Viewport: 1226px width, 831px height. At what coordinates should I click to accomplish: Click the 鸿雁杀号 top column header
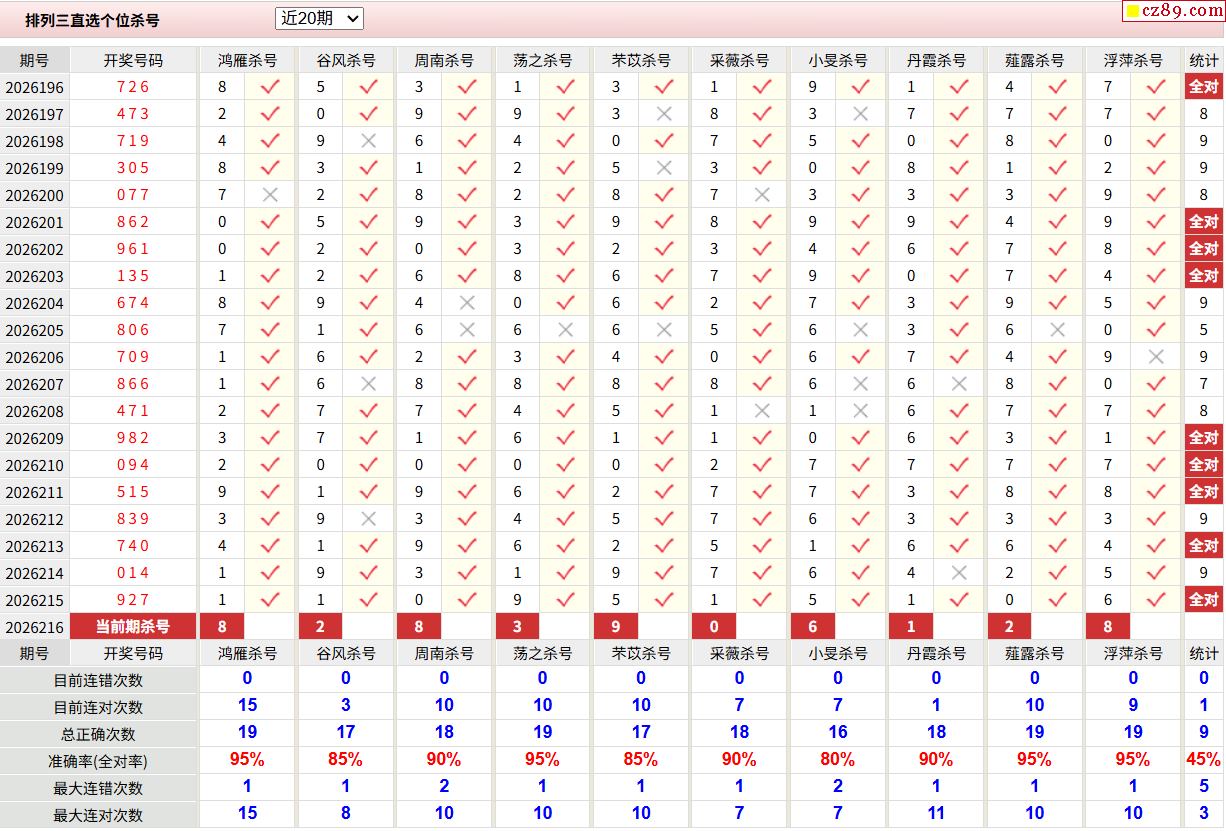click(x=248, y=60)
